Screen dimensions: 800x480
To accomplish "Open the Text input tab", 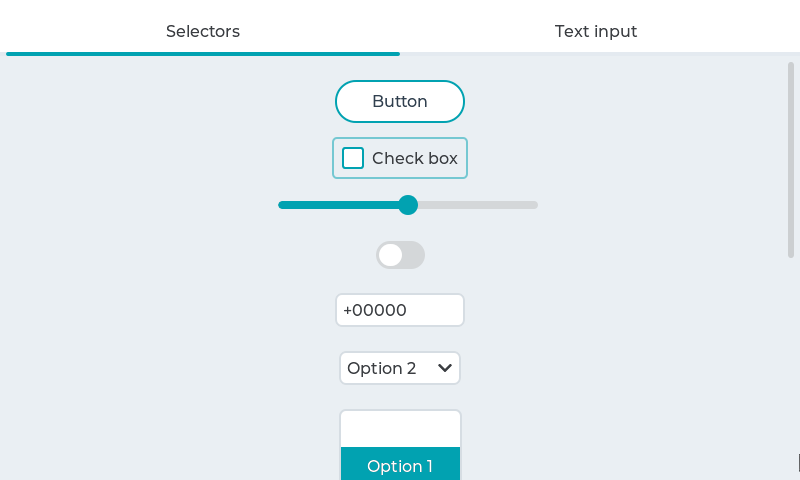I will point(596,31).
